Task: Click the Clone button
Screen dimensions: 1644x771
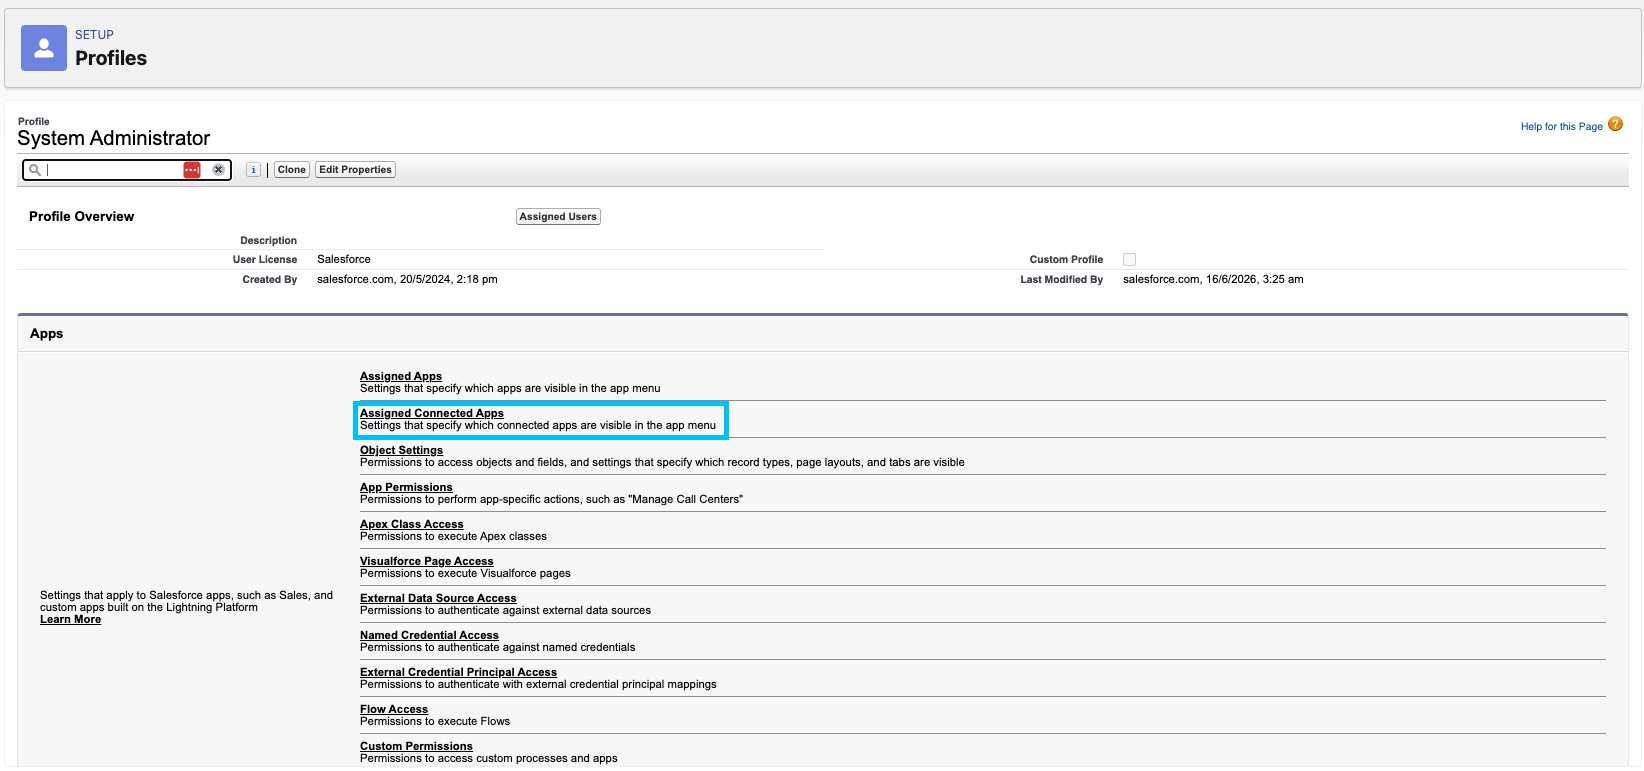Action: pyautogui.click(x=292, y=170)
